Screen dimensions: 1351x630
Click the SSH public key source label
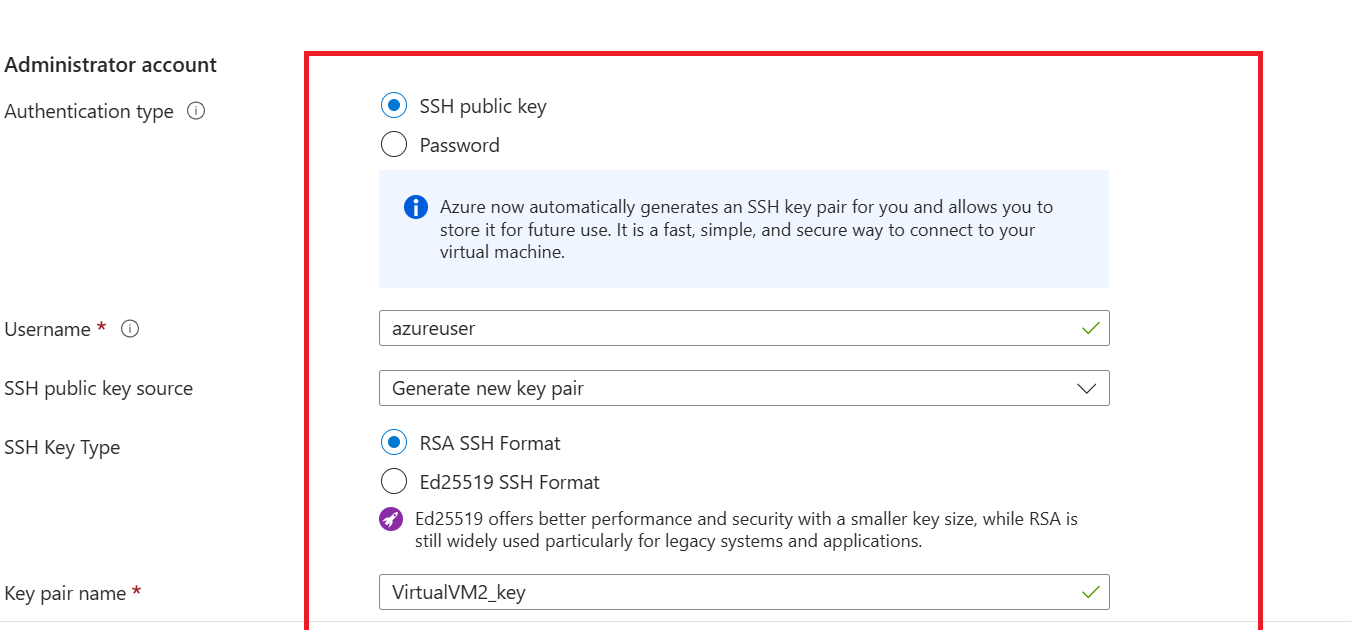pos(99,388)
